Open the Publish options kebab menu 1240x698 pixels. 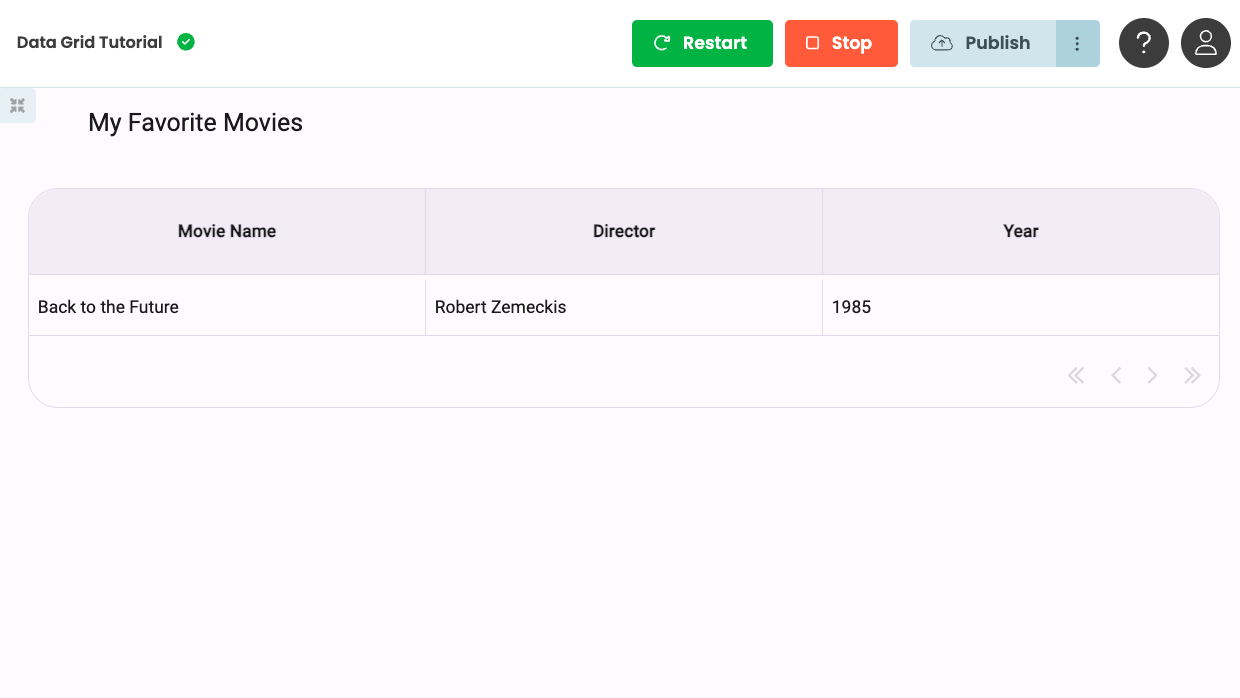1077,43
